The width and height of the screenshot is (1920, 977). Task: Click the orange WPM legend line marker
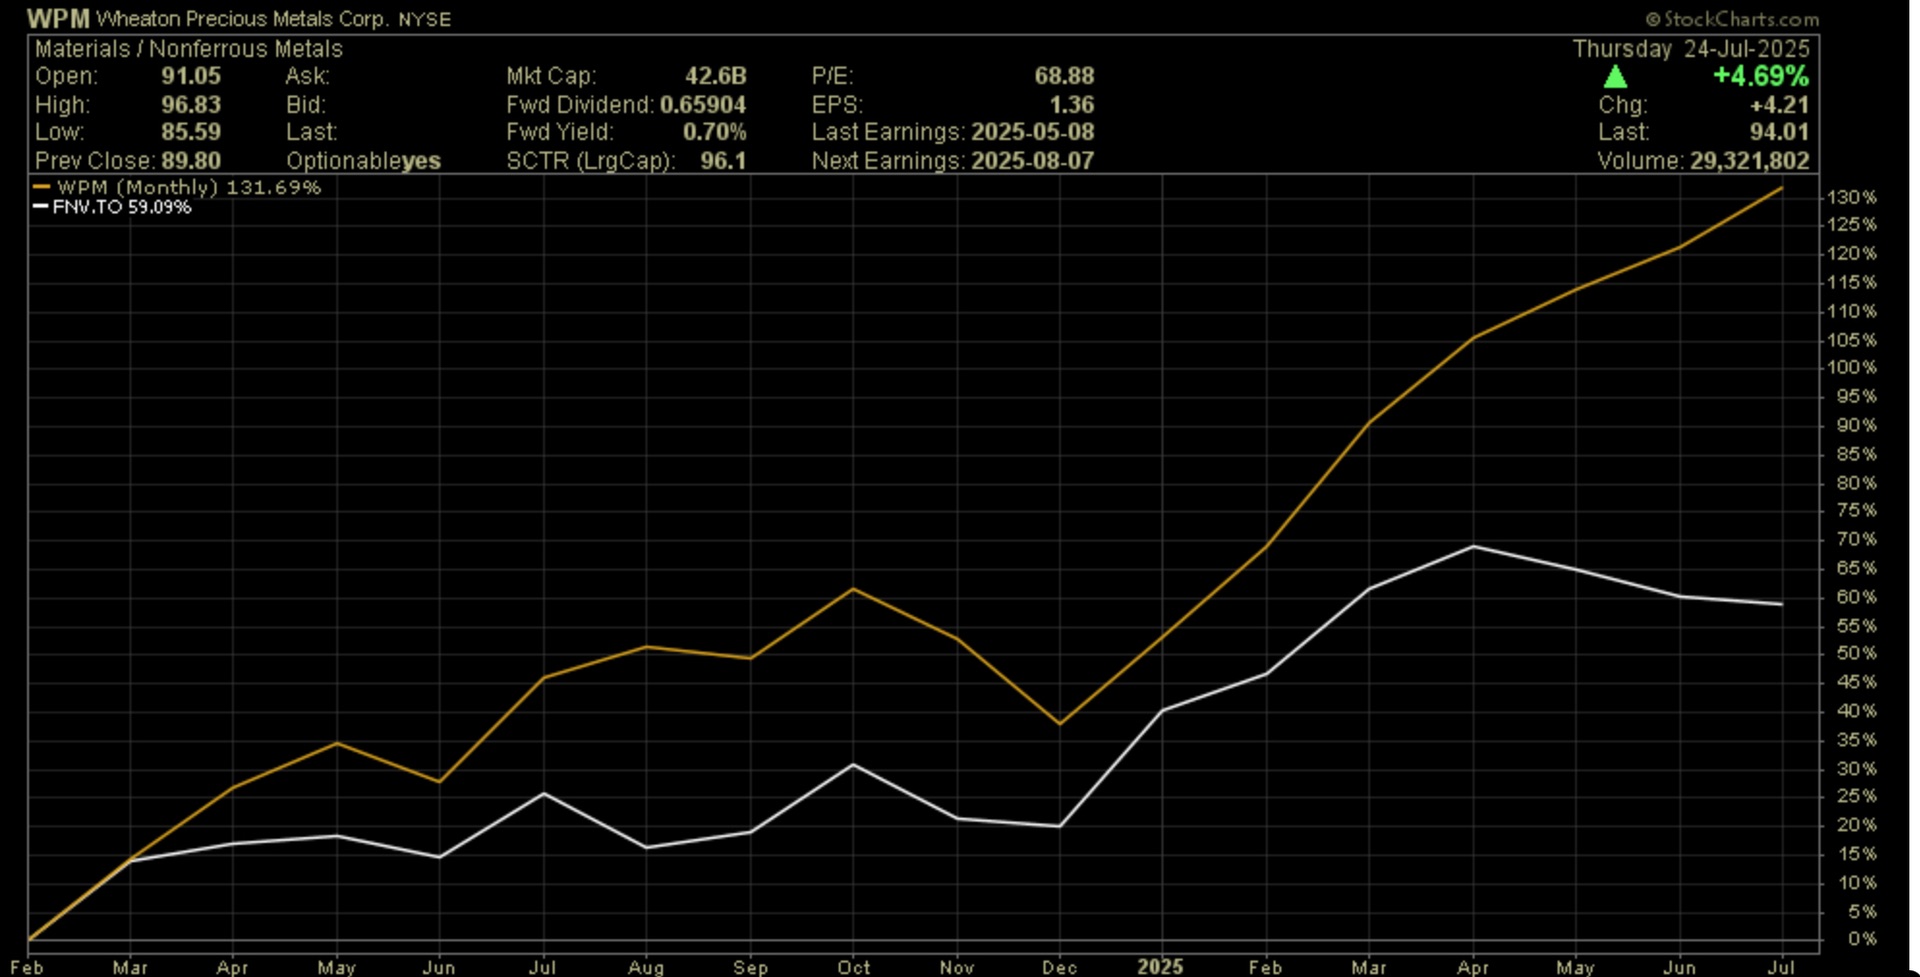(x=41, y=187)
